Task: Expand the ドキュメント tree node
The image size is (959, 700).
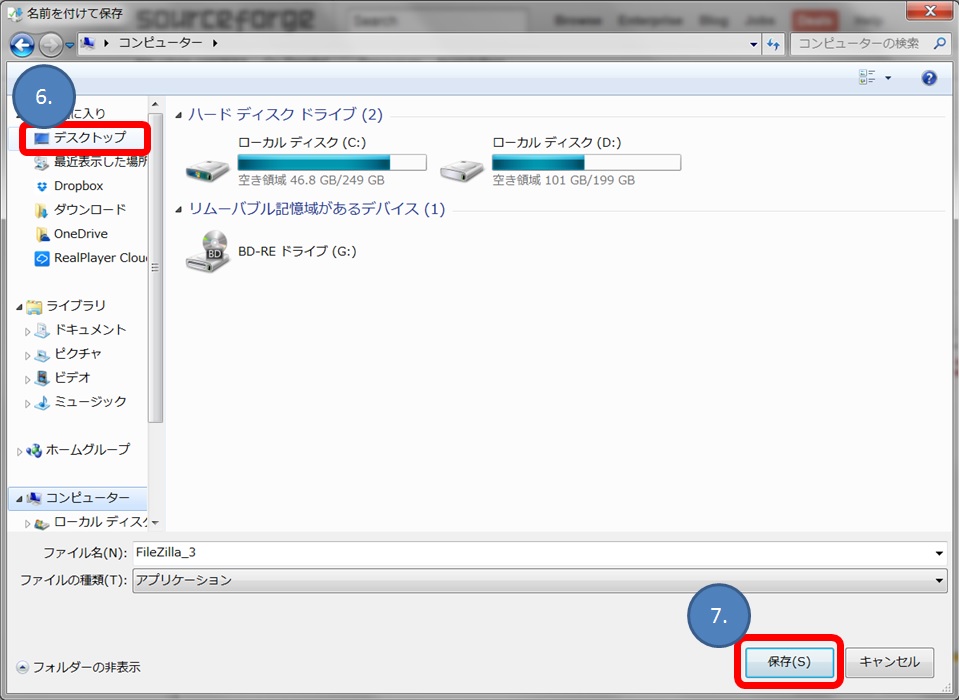Action: click(x=28, y=330)
